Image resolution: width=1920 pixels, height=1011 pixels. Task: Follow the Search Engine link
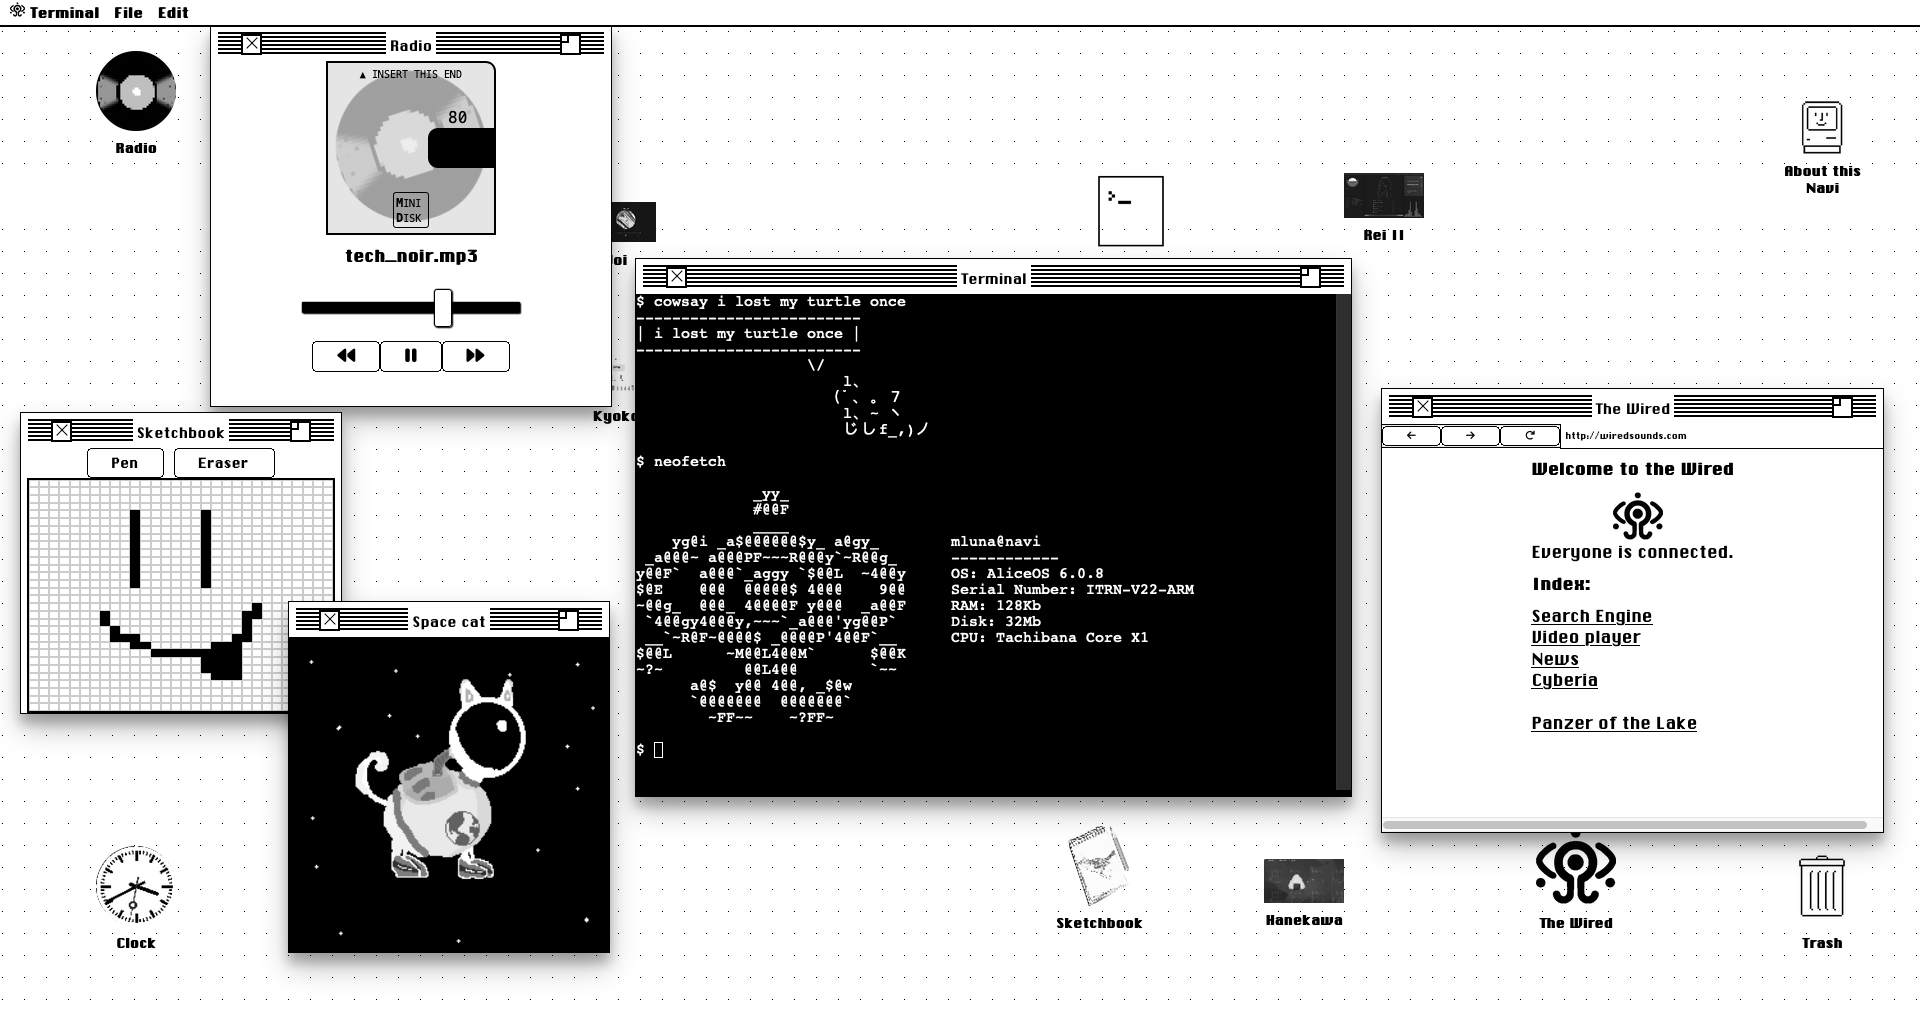(1591, 617)
